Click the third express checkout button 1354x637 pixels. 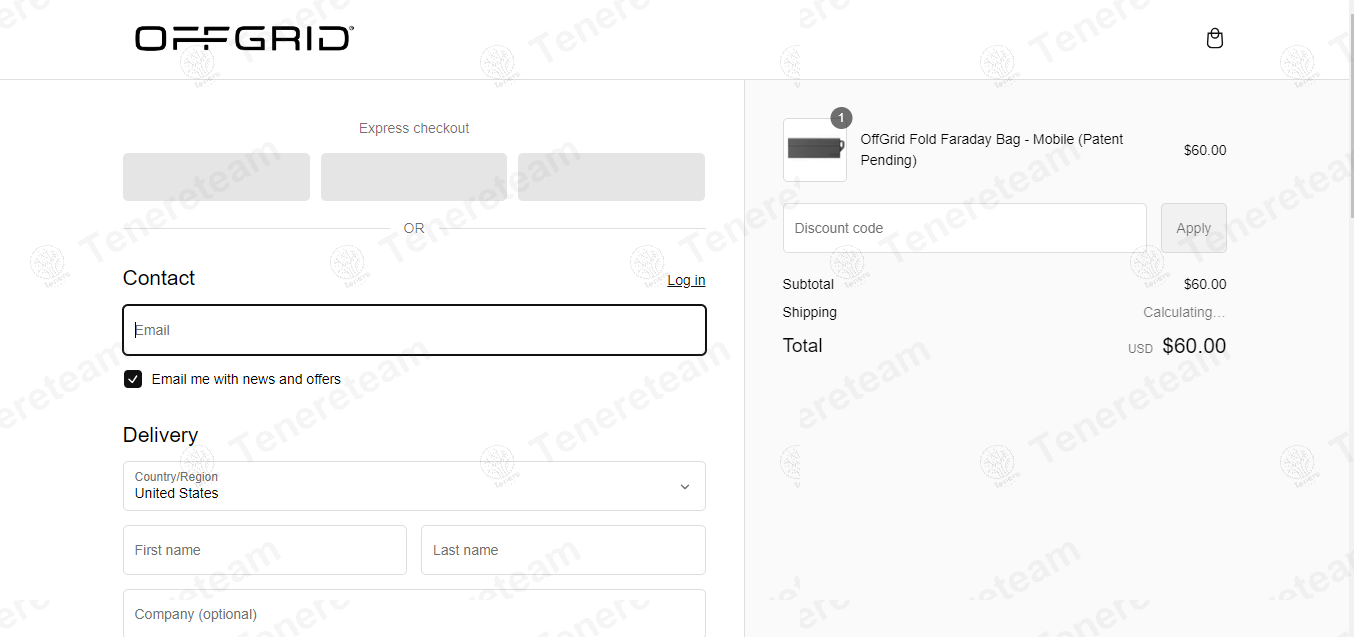pos(611,177)
